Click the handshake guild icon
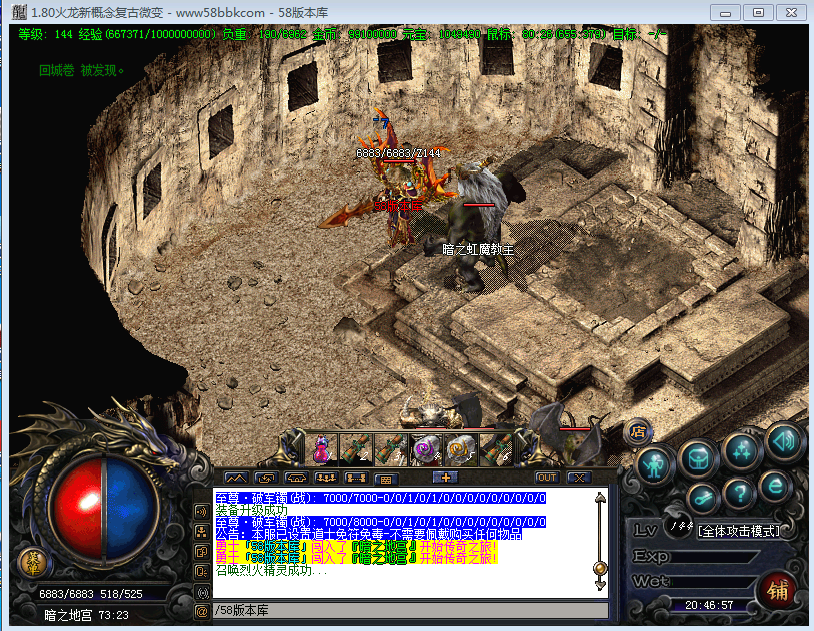This screenshot has width=814, height=631. (x=296, y=478)
